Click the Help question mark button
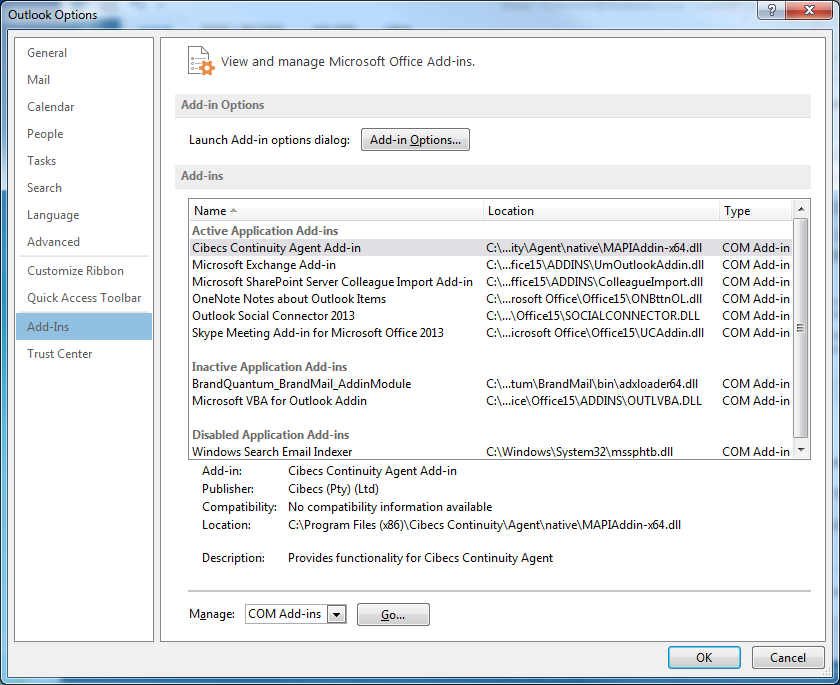 [771, 10]
